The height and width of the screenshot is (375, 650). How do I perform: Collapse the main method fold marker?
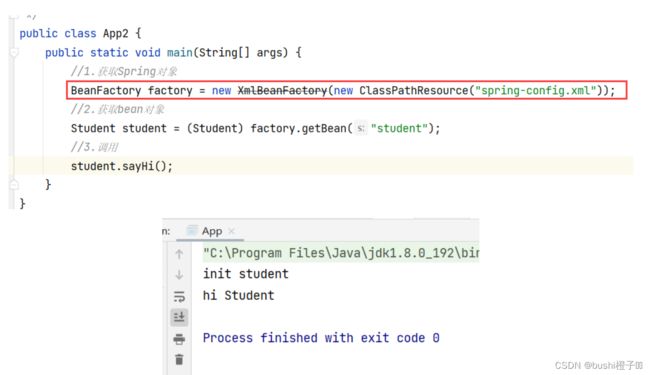[x=14, y=53]
